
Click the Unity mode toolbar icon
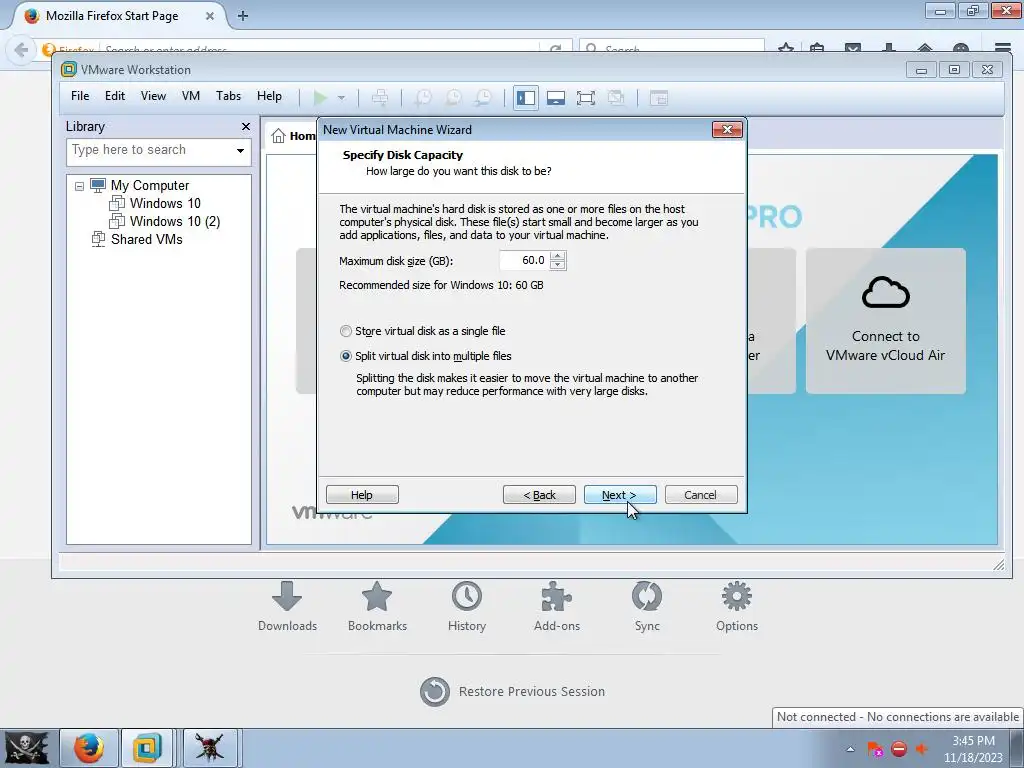coord(616,98)
